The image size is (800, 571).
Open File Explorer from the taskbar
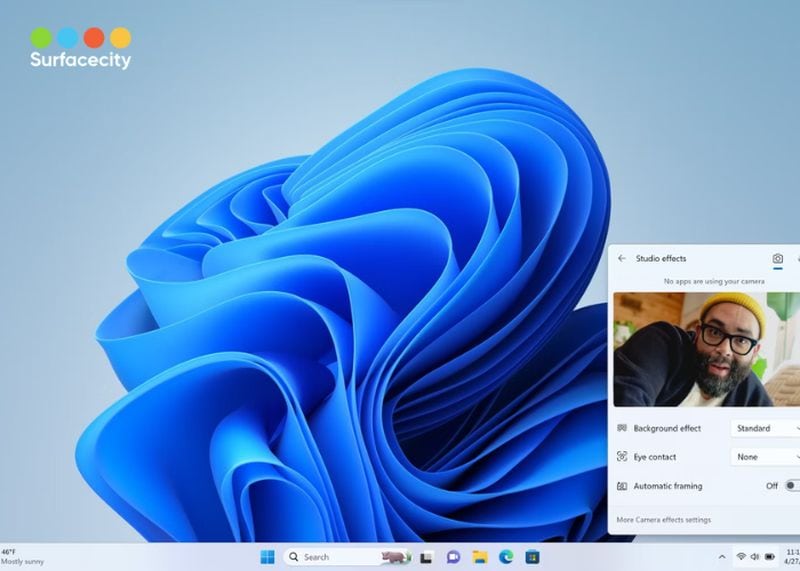[x=480, y=557]
